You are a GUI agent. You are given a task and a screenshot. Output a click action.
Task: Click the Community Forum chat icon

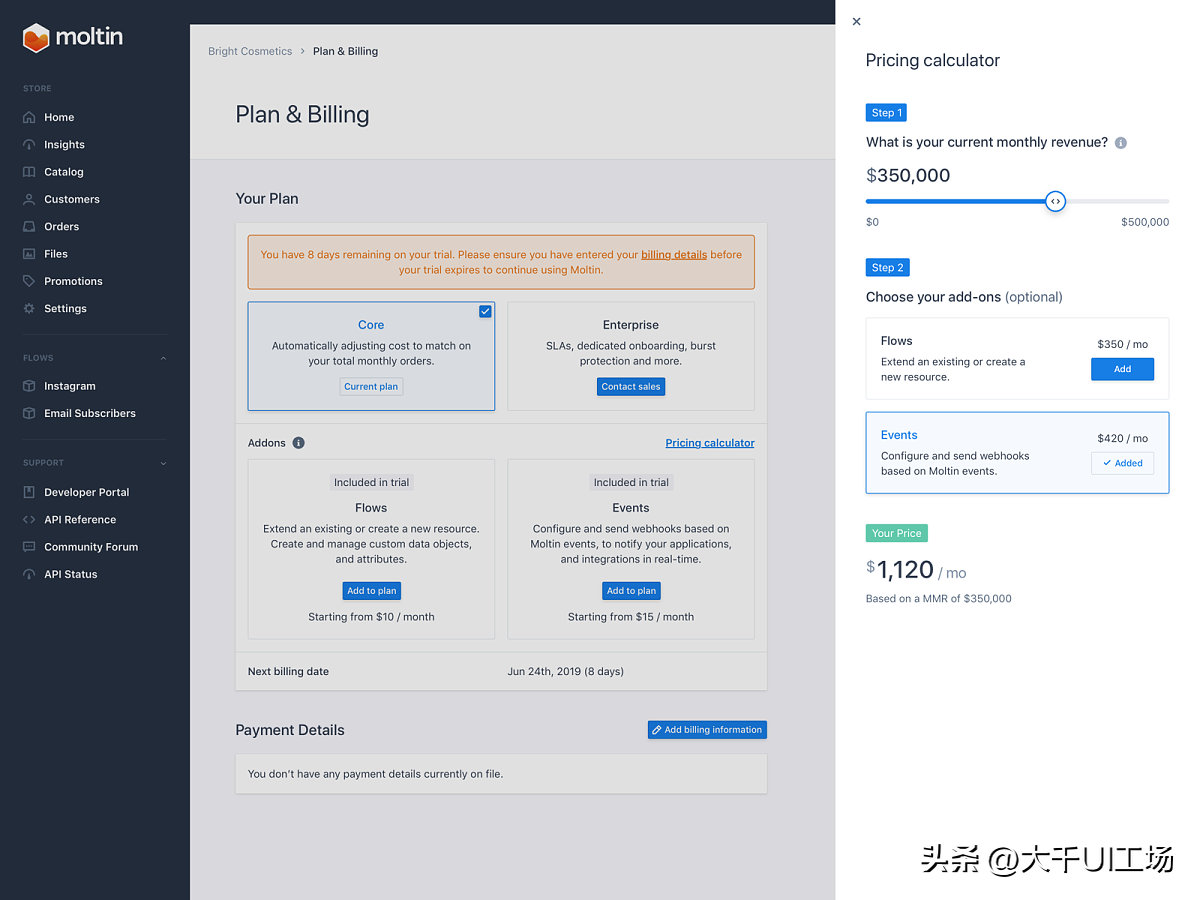[29, 547]
